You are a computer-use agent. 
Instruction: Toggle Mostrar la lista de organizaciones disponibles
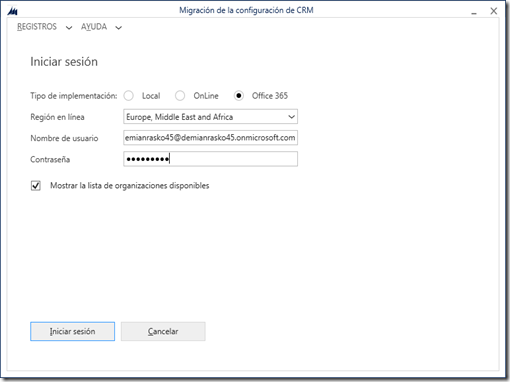(36, 186)
